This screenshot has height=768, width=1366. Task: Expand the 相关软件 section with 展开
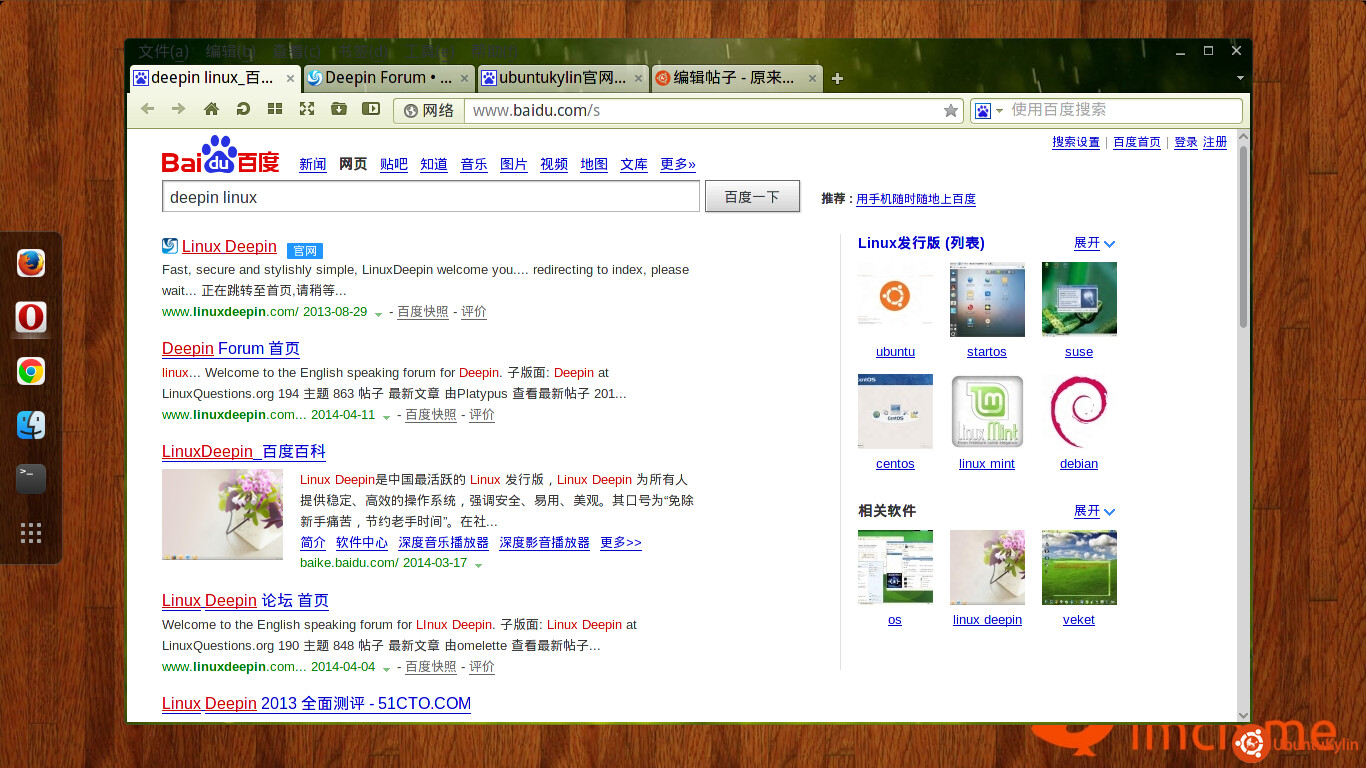(x=1094, y=511)
